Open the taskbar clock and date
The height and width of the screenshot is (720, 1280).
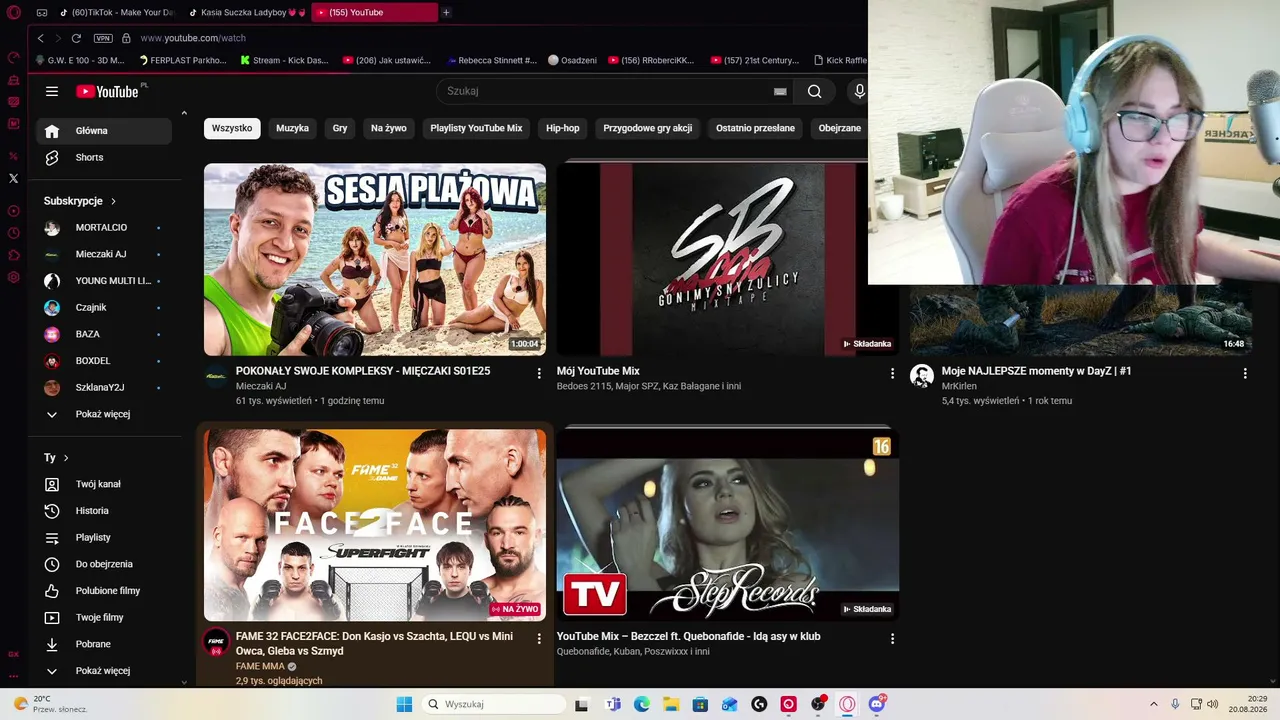tap(1248, 704)
